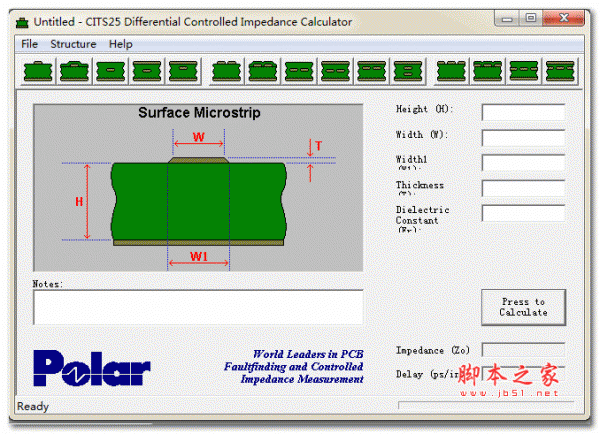Choose the single-trace centered Stripline structure icon
Image resolution: width=600 pixels, height=434 pixels.
147,71
